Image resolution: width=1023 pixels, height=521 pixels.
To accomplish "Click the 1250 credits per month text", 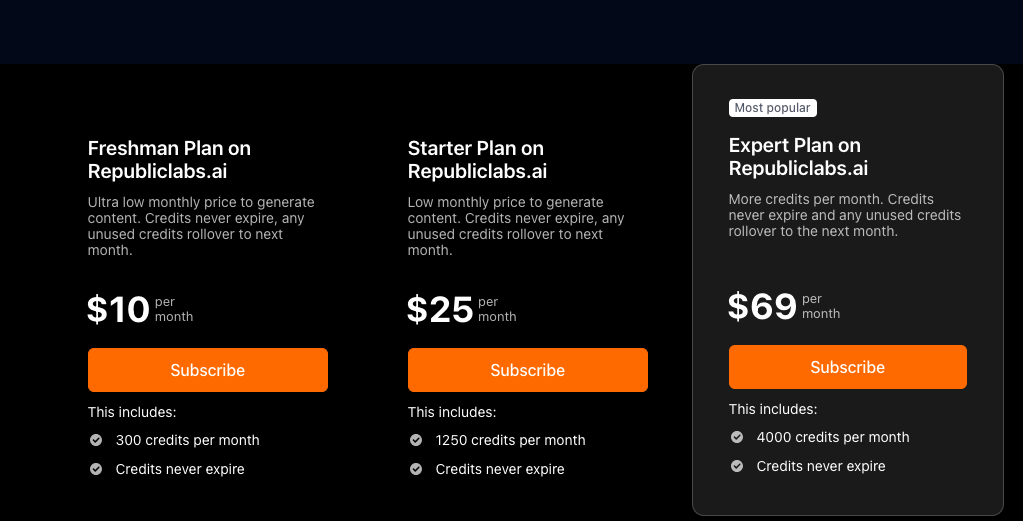I will tap(510, 440).
